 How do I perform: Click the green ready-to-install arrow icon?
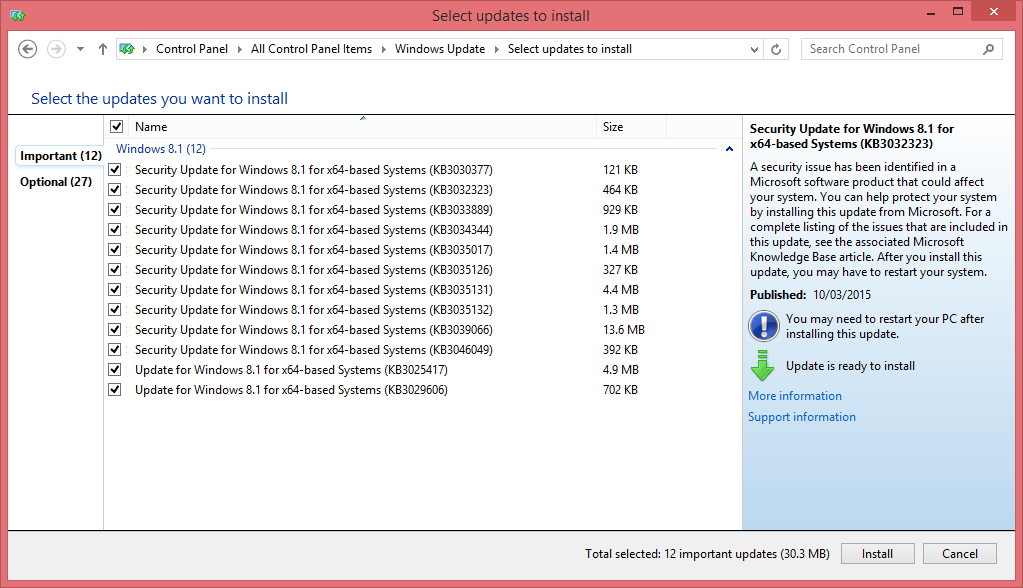762,365
